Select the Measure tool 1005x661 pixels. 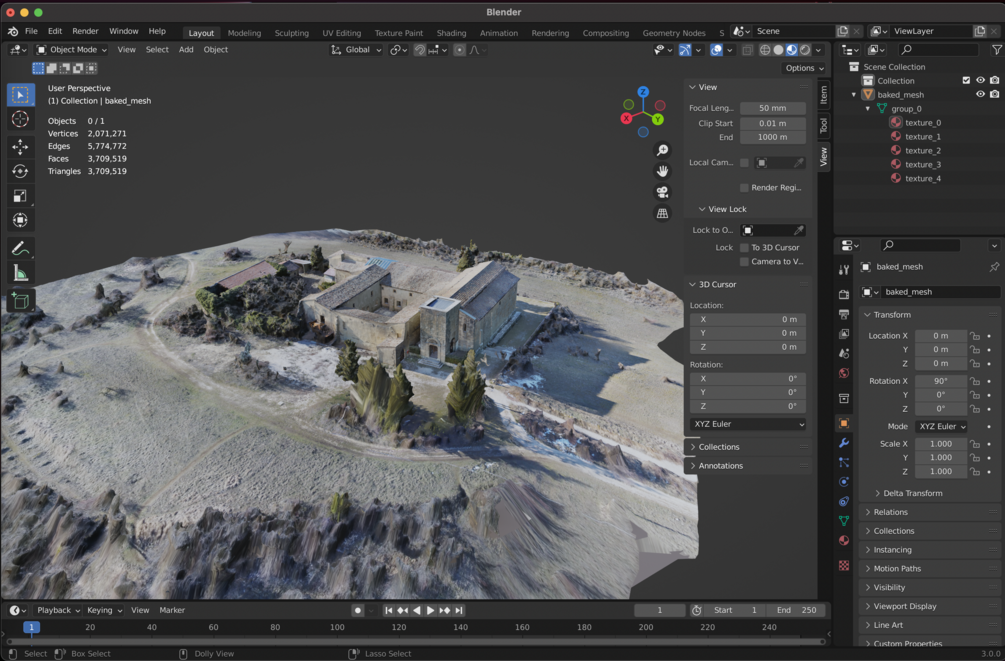pos(21,274)
